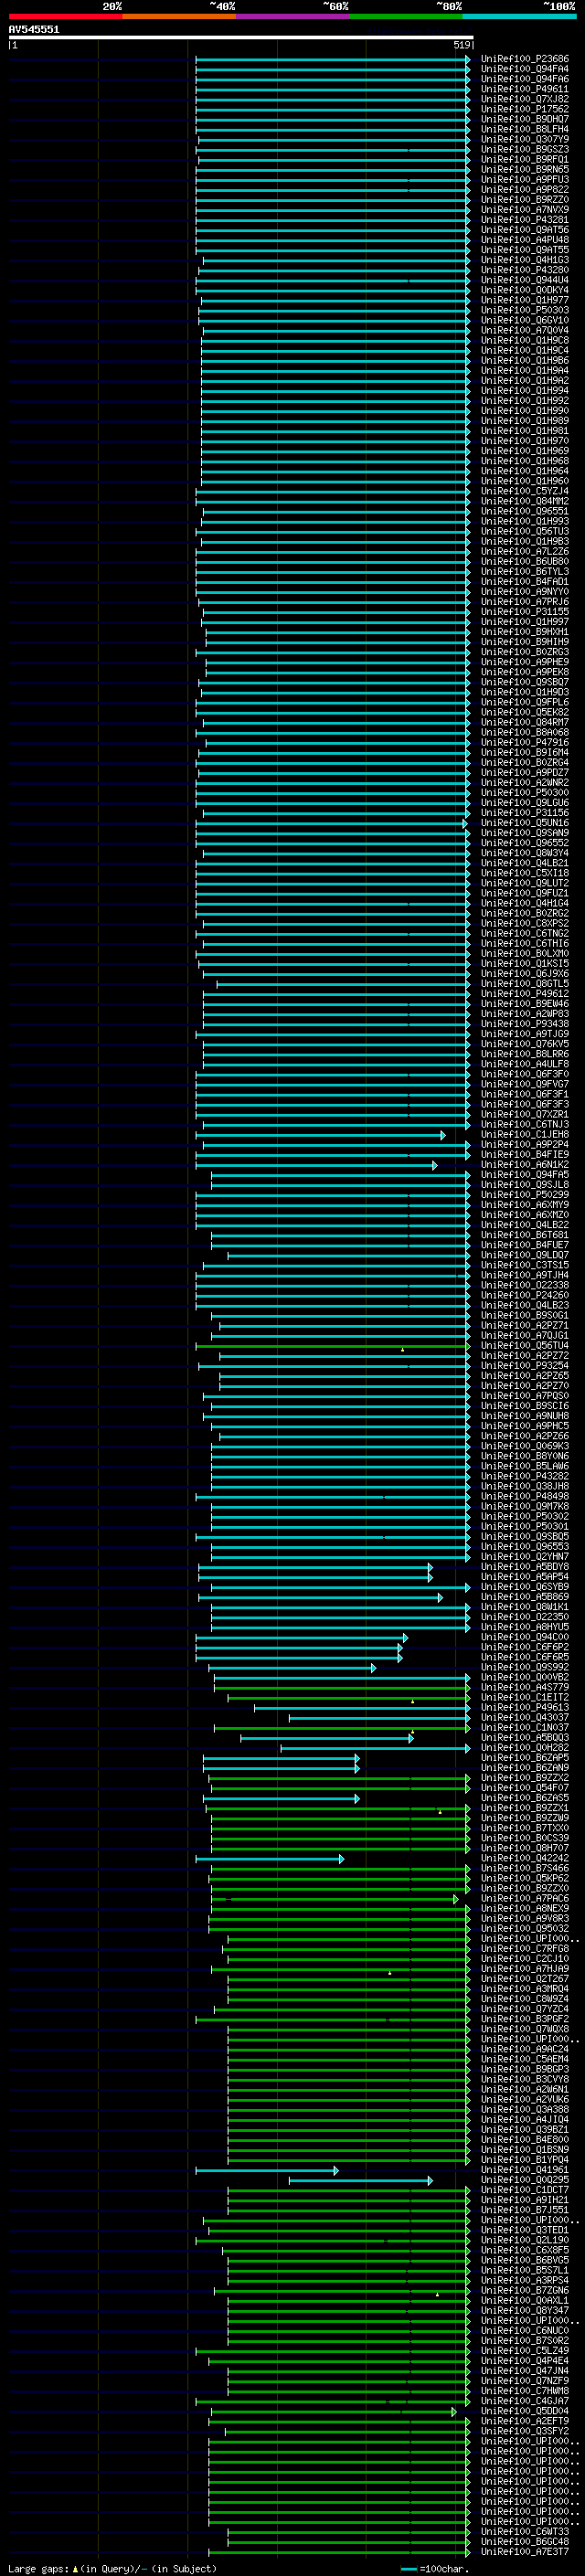Select the UniRef100_P93254 label
585x2576 pixels.
tap(524, 1365)
